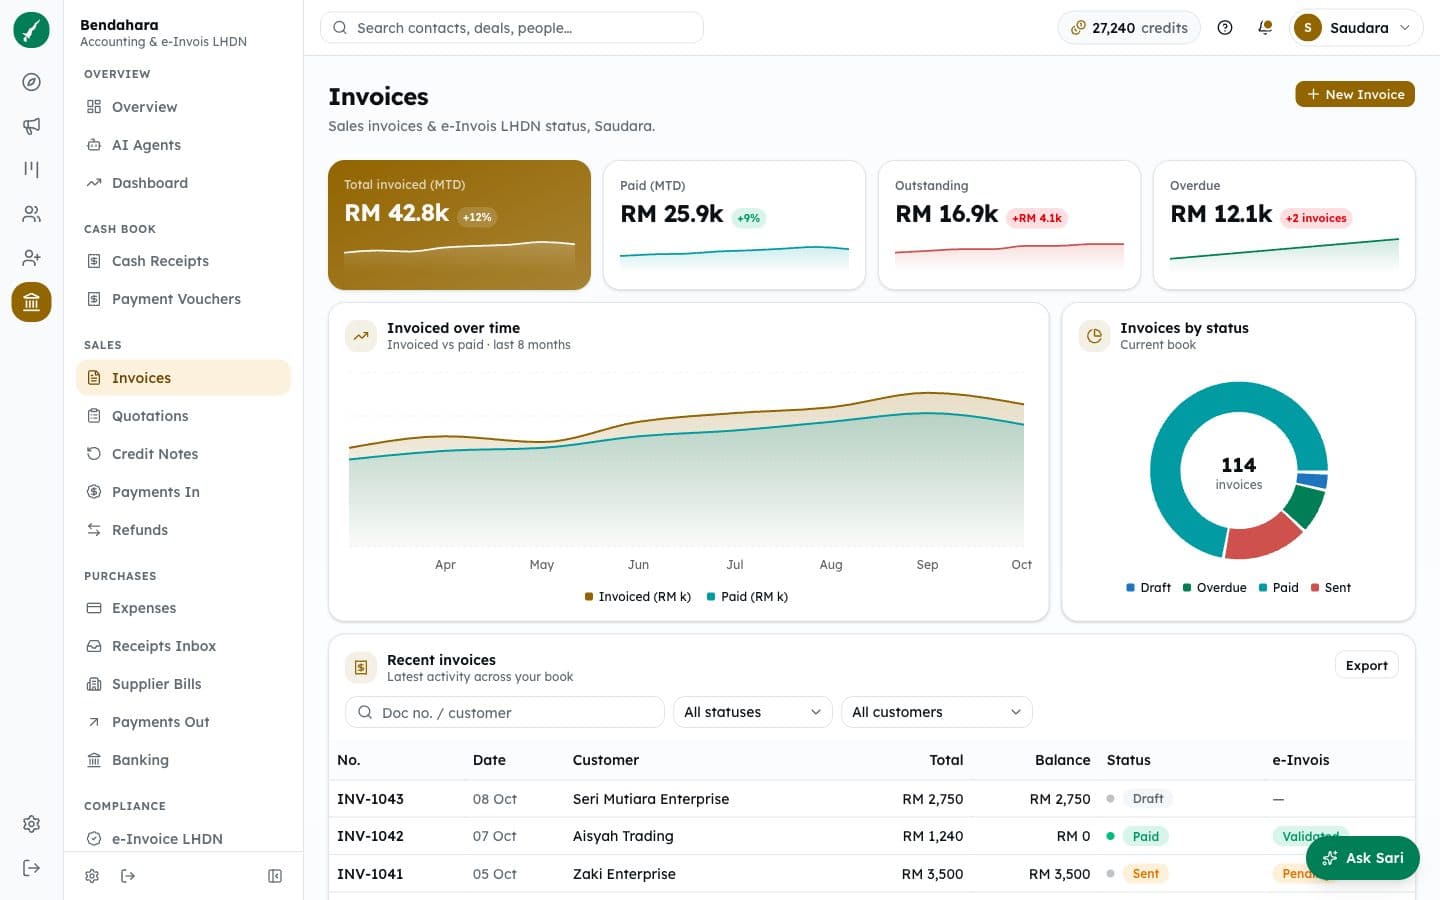This screenshot has height=900, width=1440.
Task: Open the All statuses filter dropdown
Action: click(x=752, y=712)
